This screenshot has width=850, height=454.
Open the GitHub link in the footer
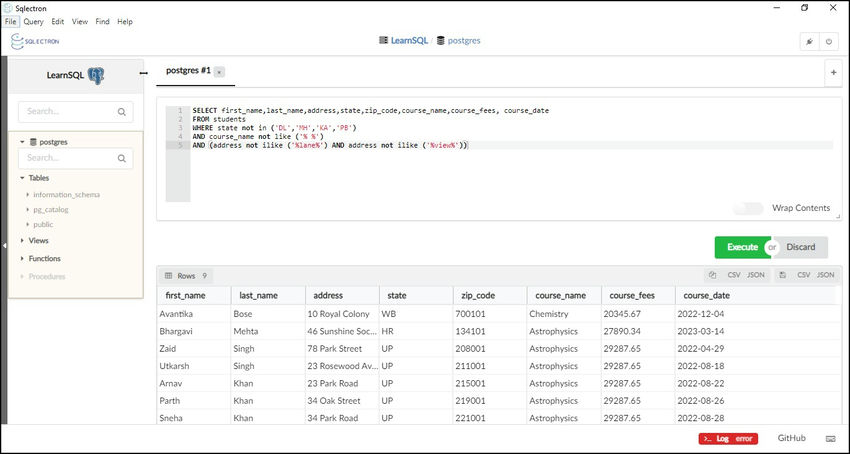click(791, 438)
